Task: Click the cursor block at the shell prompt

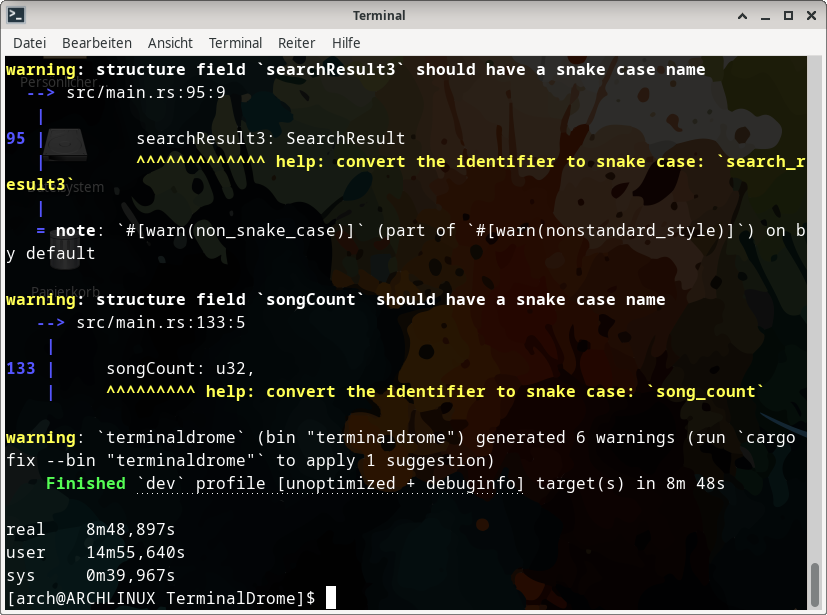Action: [331, 598]
